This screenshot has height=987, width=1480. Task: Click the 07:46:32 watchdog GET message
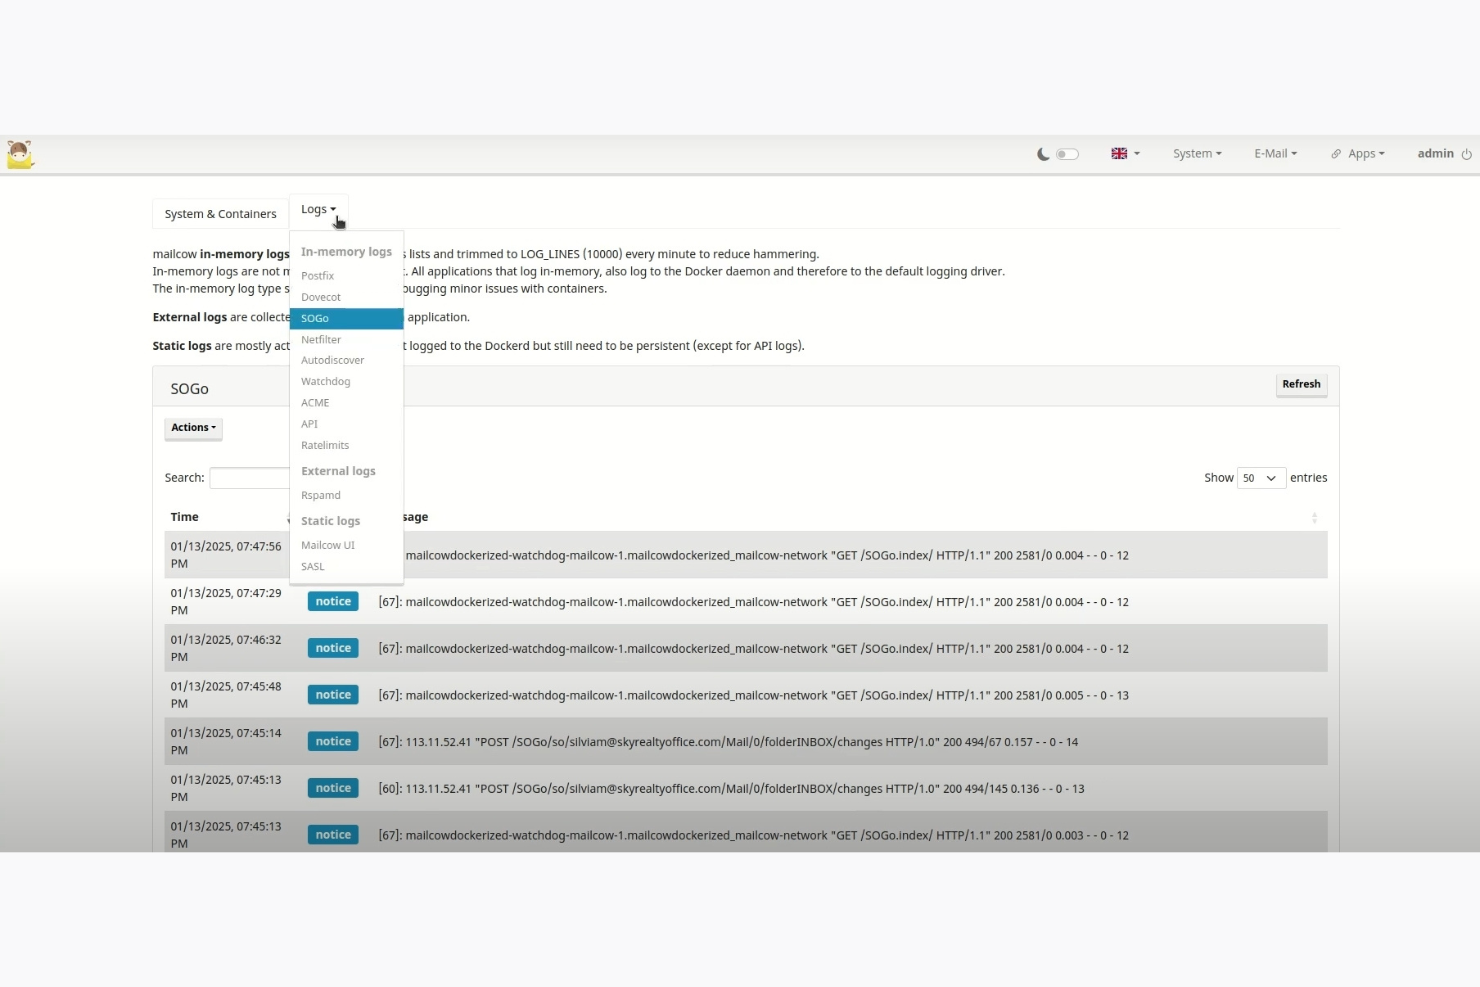click(753, 649)
